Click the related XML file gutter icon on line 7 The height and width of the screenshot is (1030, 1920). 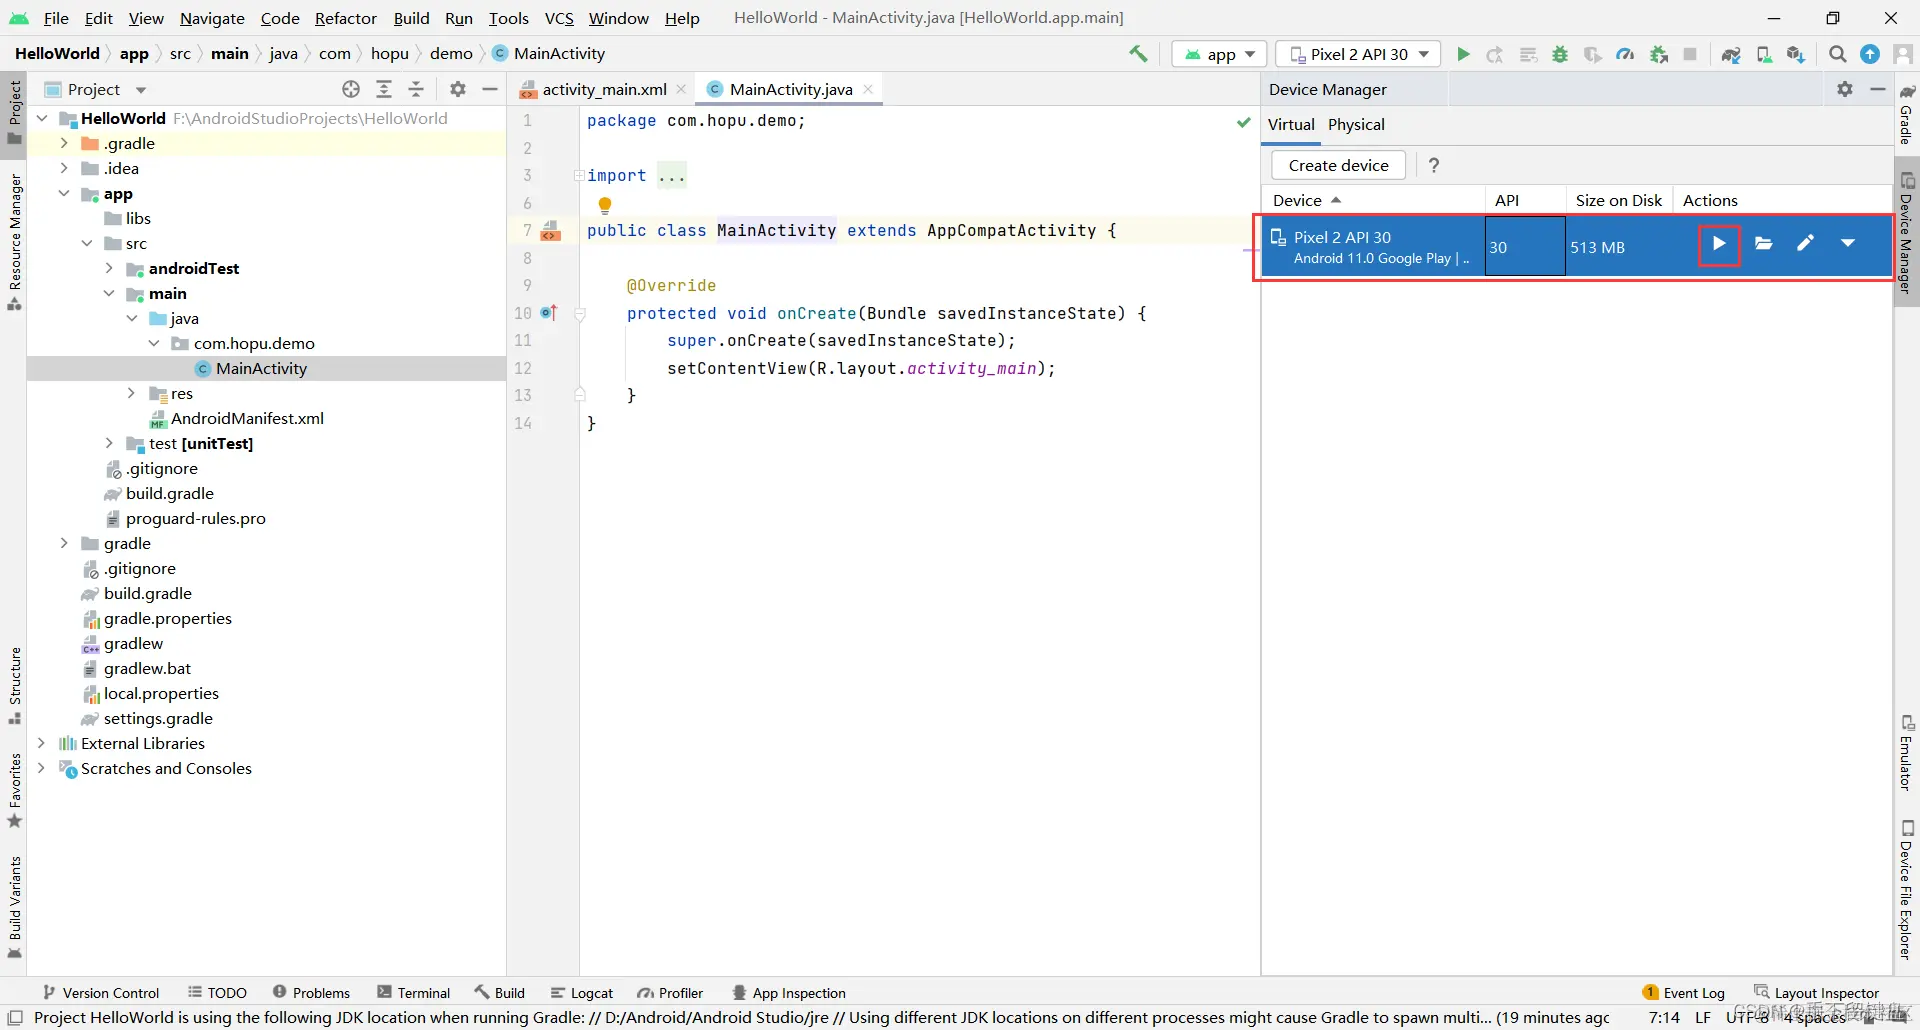(x=551, y=231)
